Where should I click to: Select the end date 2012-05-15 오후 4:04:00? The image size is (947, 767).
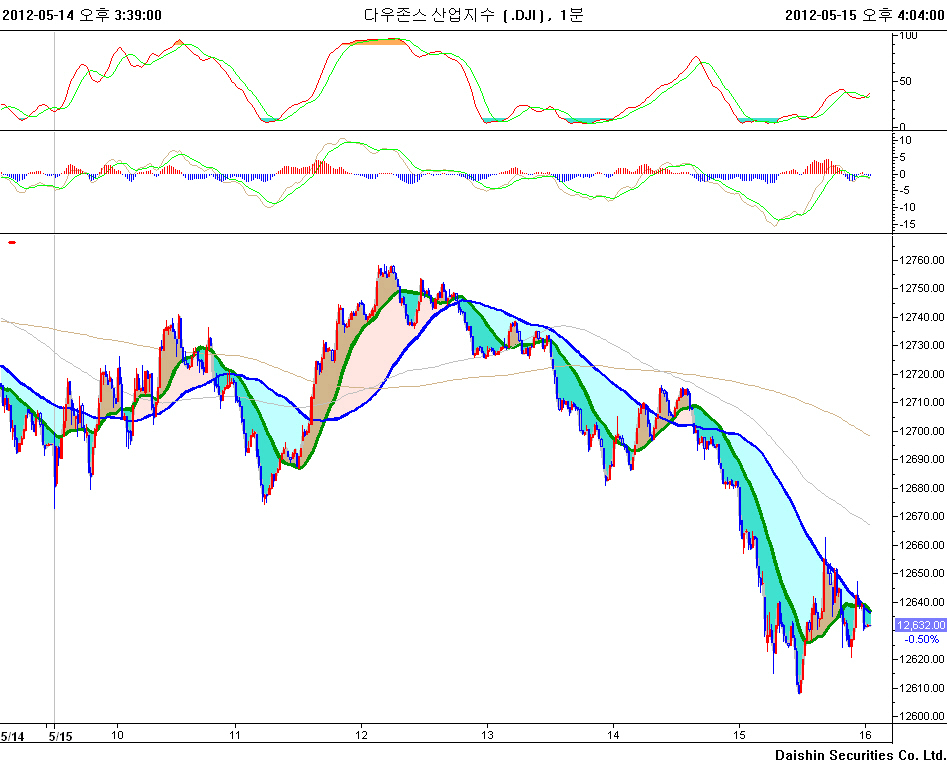coord(865,14)
